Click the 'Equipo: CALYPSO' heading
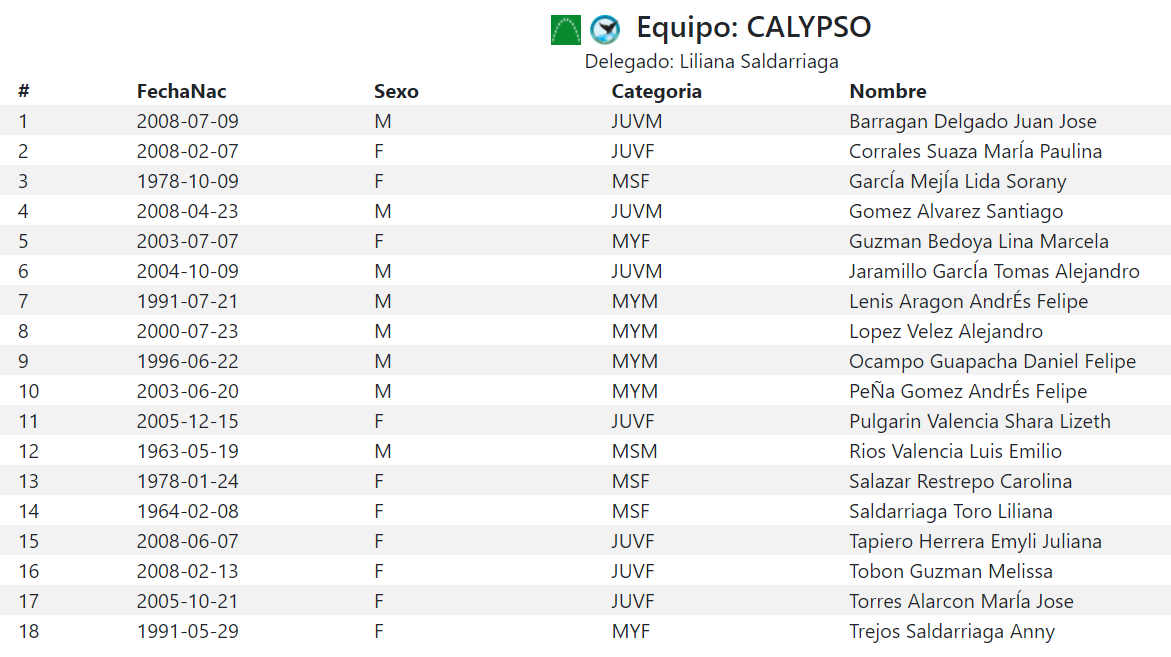This screenshot has height=657, width=1171. pos(753,28)
